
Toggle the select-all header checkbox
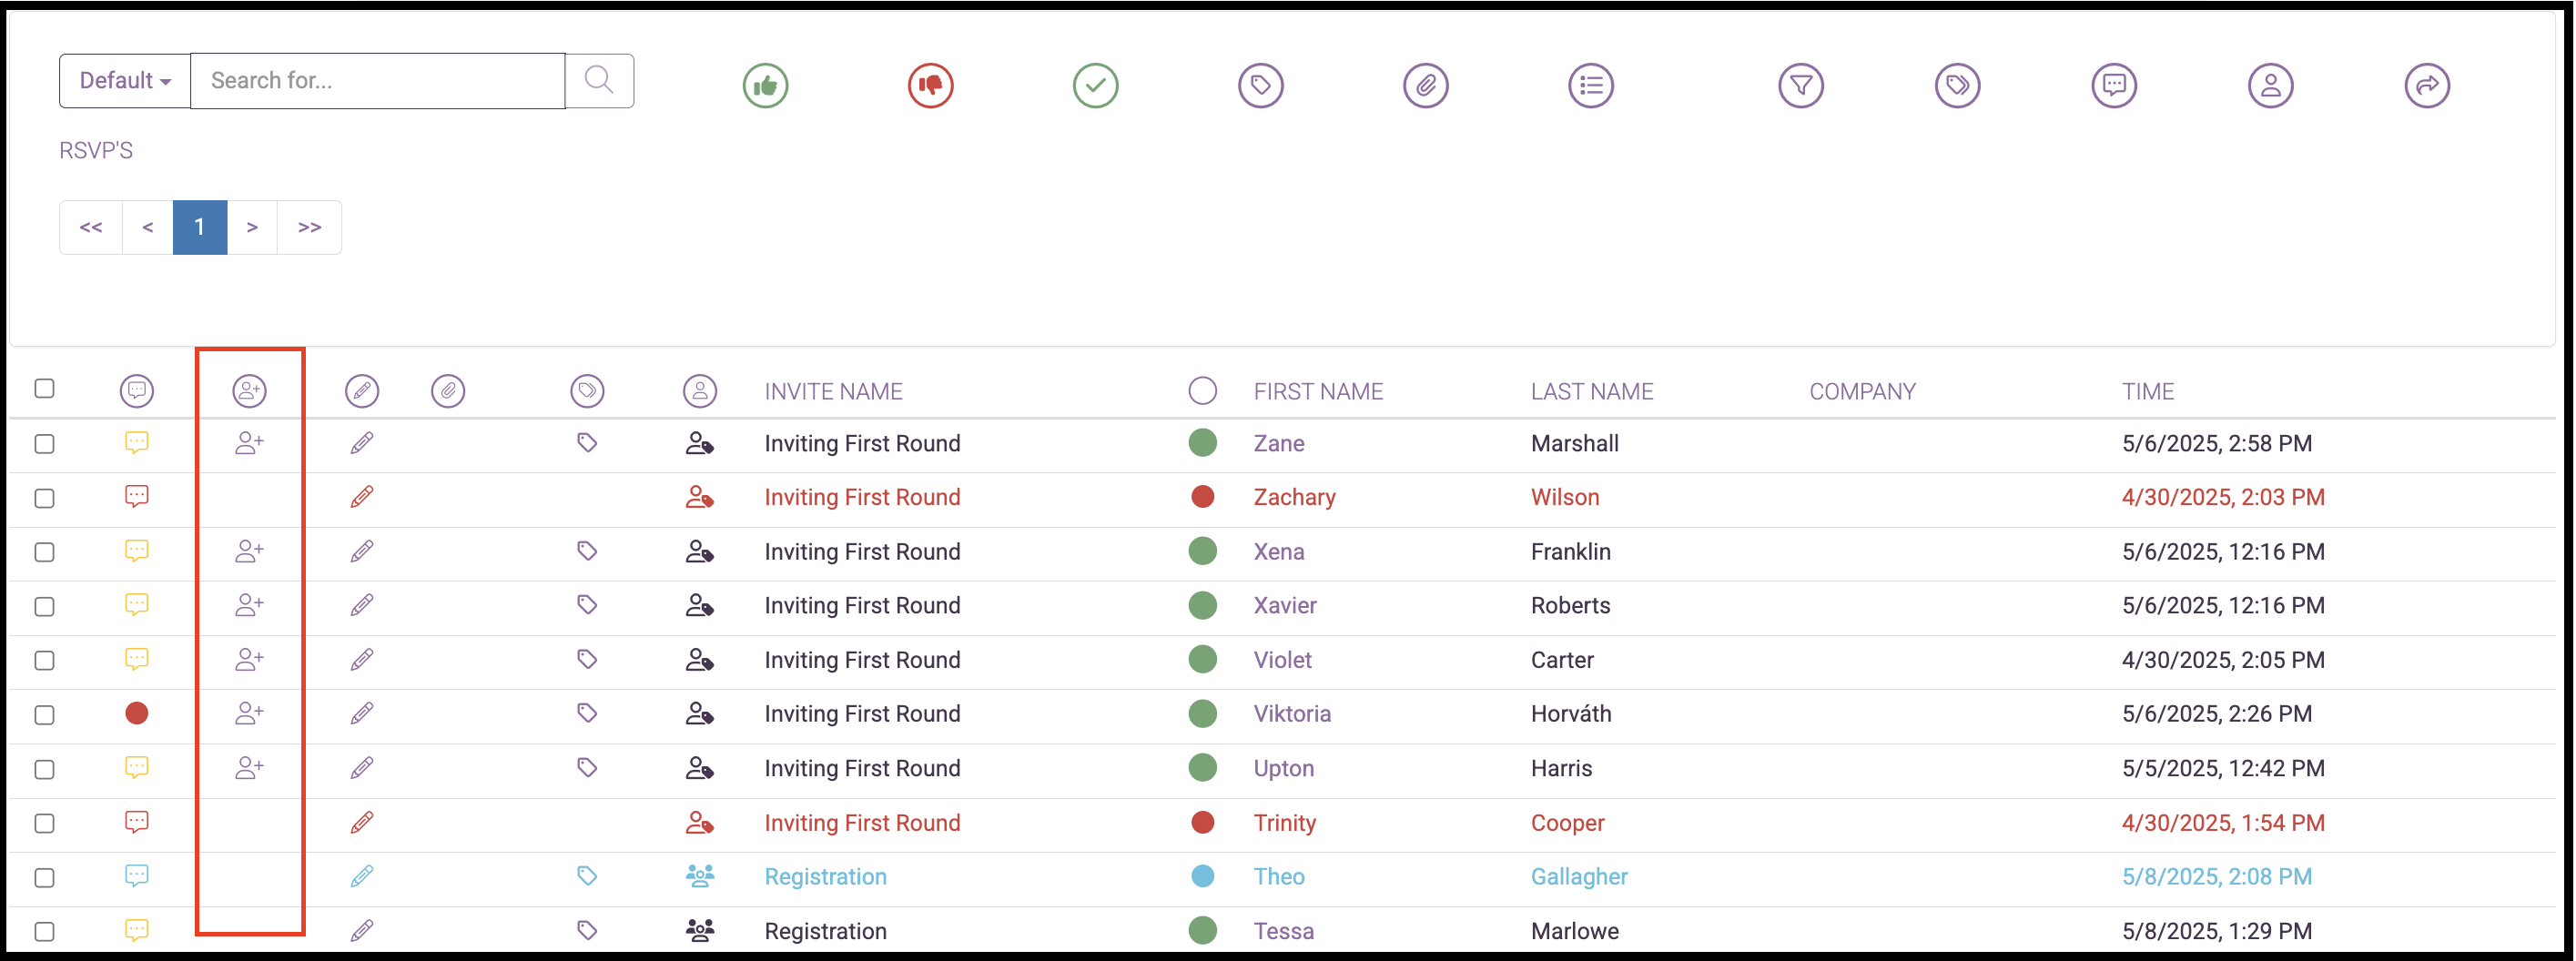pos(44,388)
